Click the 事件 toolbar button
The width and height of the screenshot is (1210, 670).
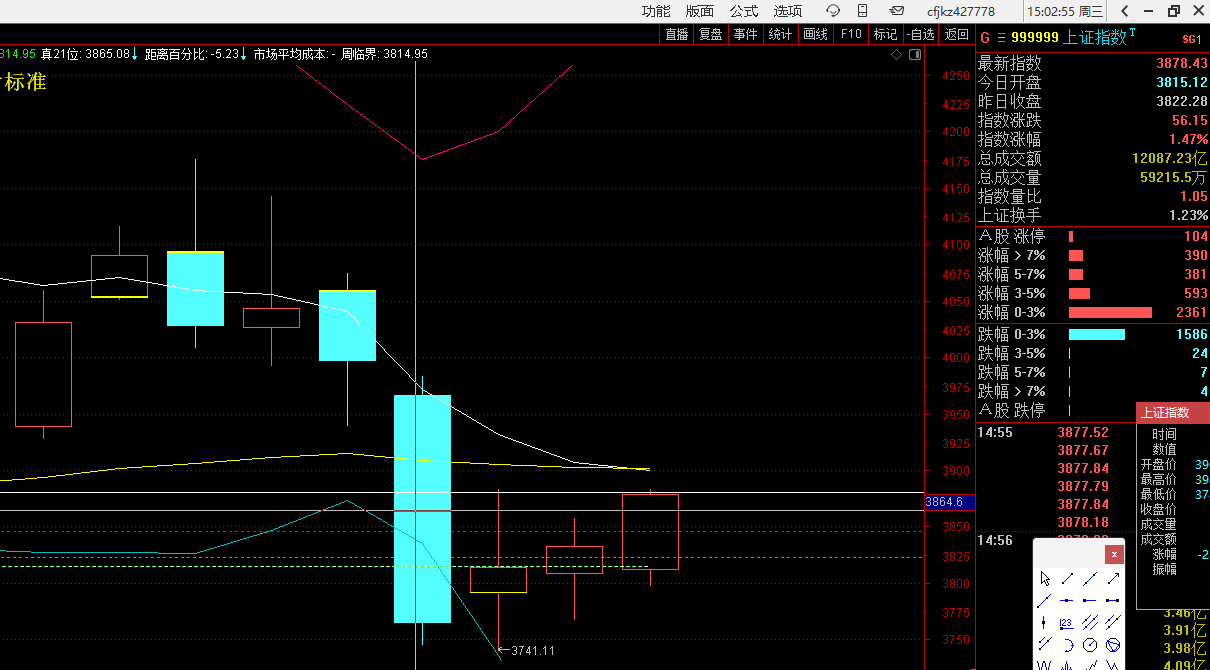745,34
